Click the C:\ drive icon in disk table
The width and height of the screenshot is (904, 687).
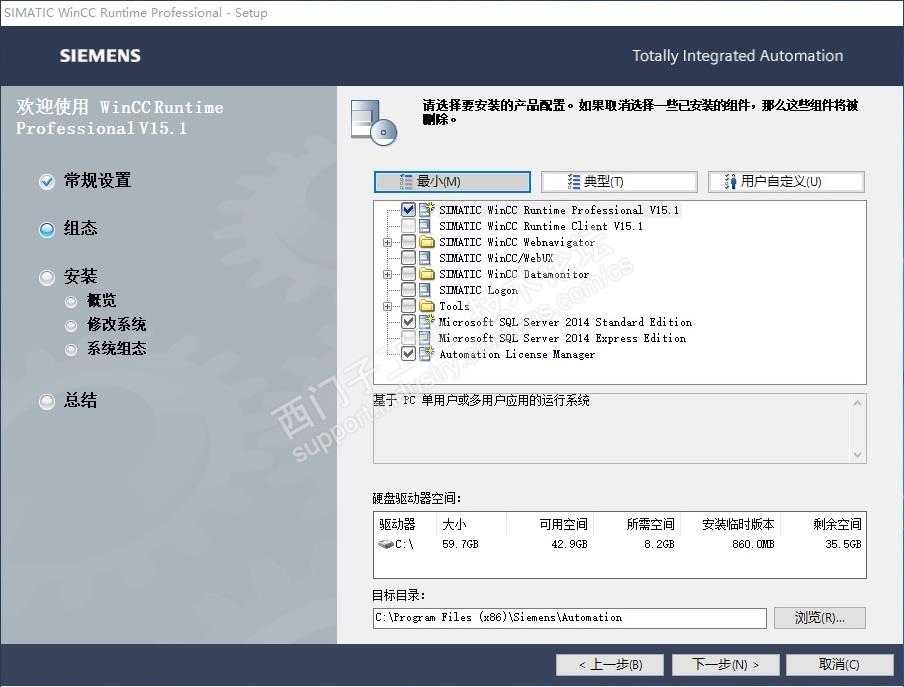click(x=386, y=543)
